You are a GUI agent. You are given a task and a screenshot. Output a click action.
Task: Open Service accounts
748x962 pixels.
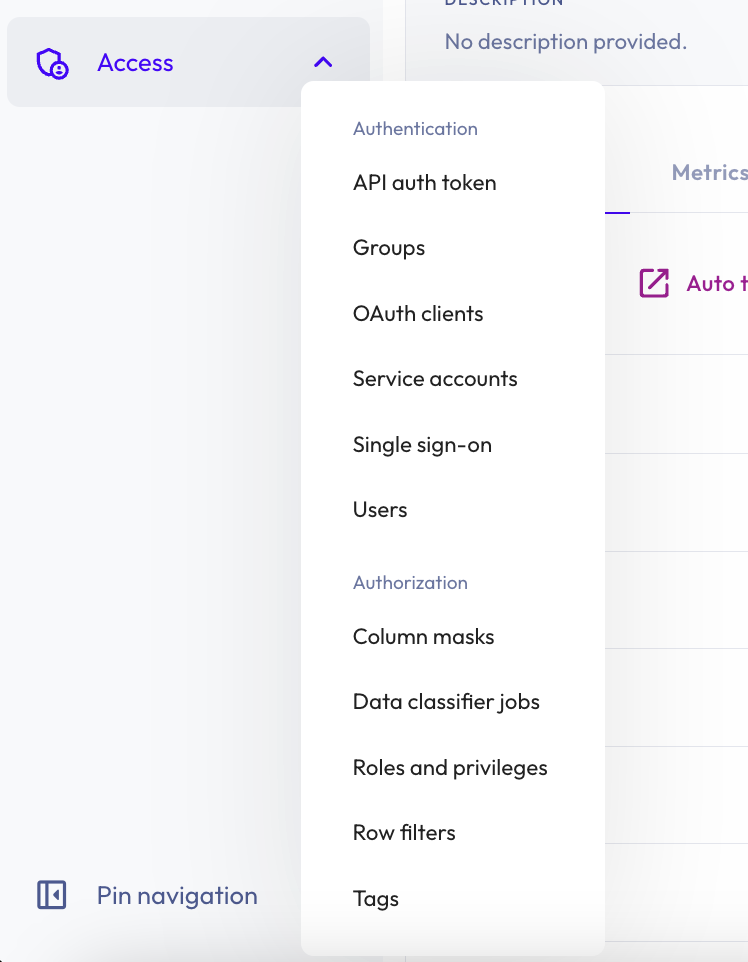coord(435,378)
